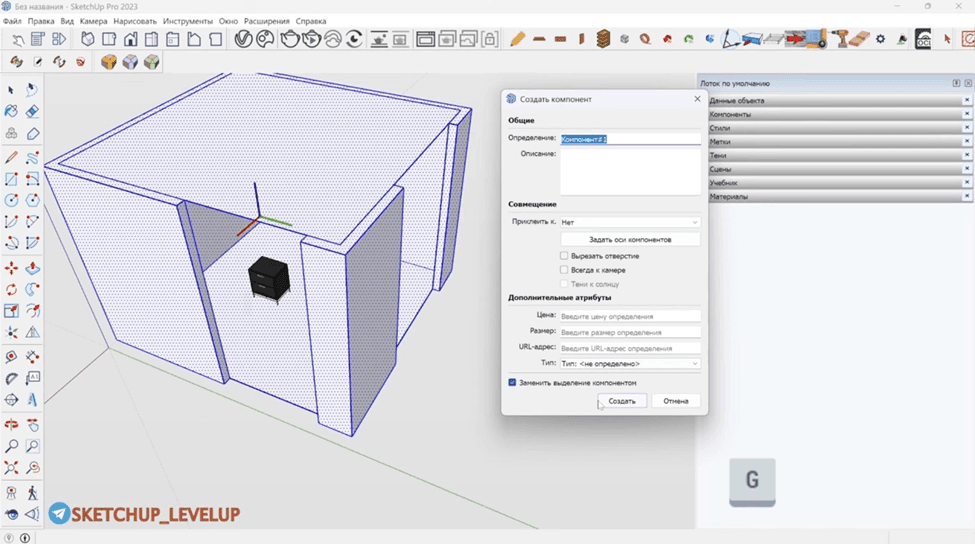Uncheck Заменить выделение компонентом
The image size is (975, 544).
point(512,382)
